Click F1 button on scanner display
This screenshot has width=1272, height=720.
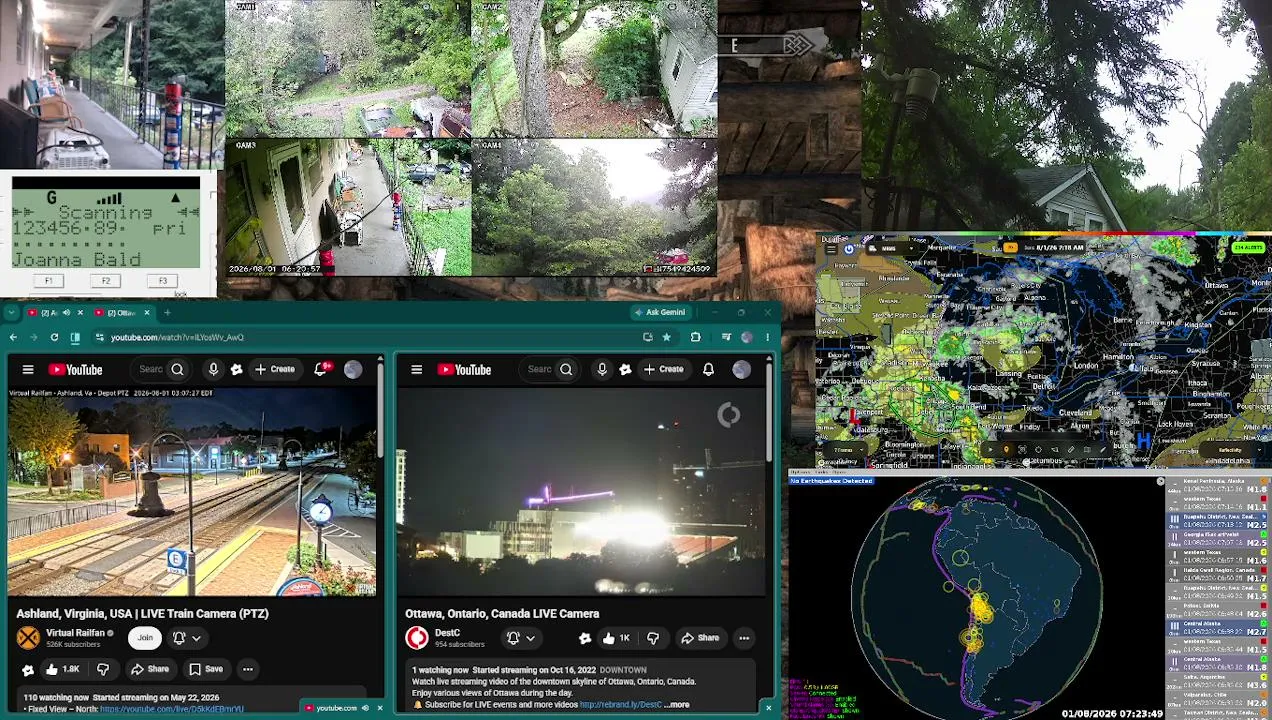point(48,281)
